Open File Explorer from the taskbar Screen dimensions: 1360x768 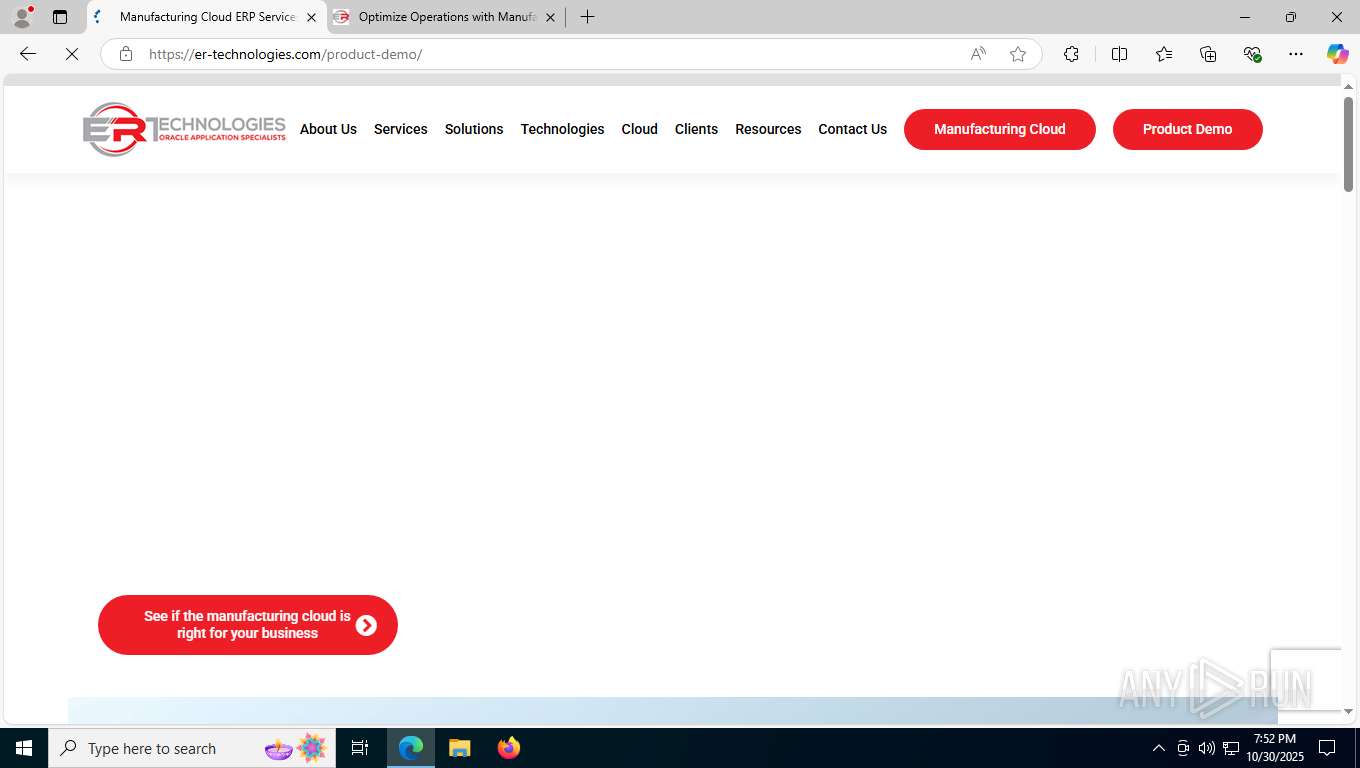pyautogui.click(x=459, y=748)
